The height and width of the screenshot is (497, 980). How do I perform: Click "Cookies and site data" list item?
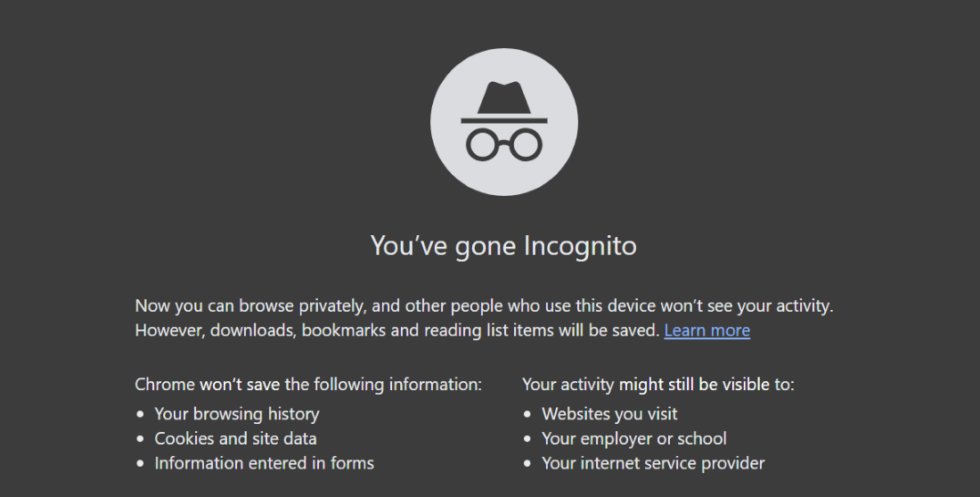coord(235,438)
